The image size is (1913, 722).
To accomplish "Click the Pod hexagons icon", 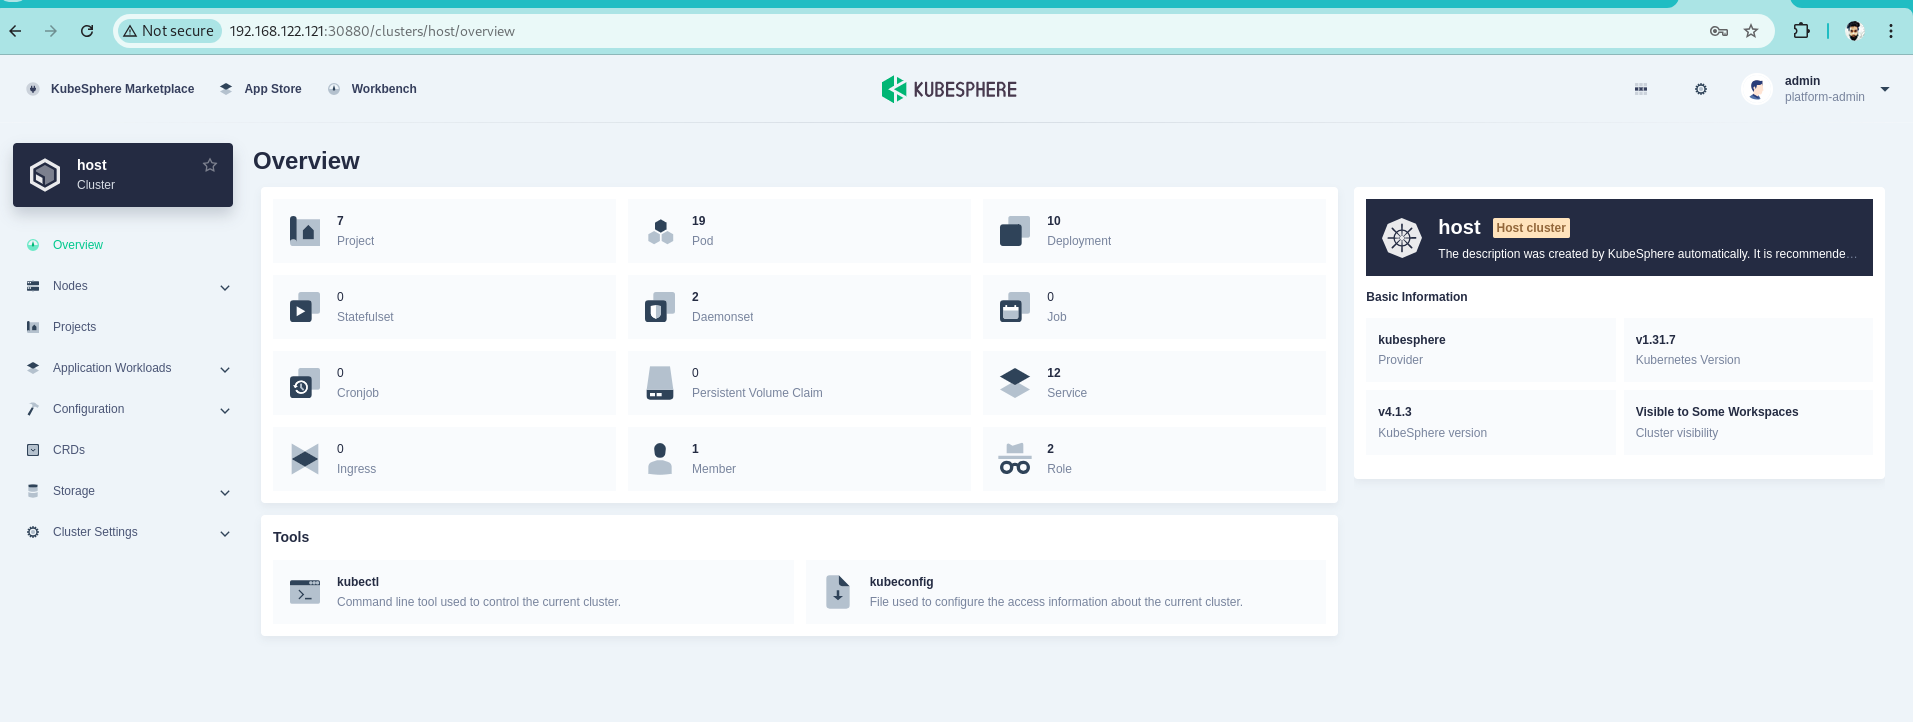I will (x=660, y=231).
